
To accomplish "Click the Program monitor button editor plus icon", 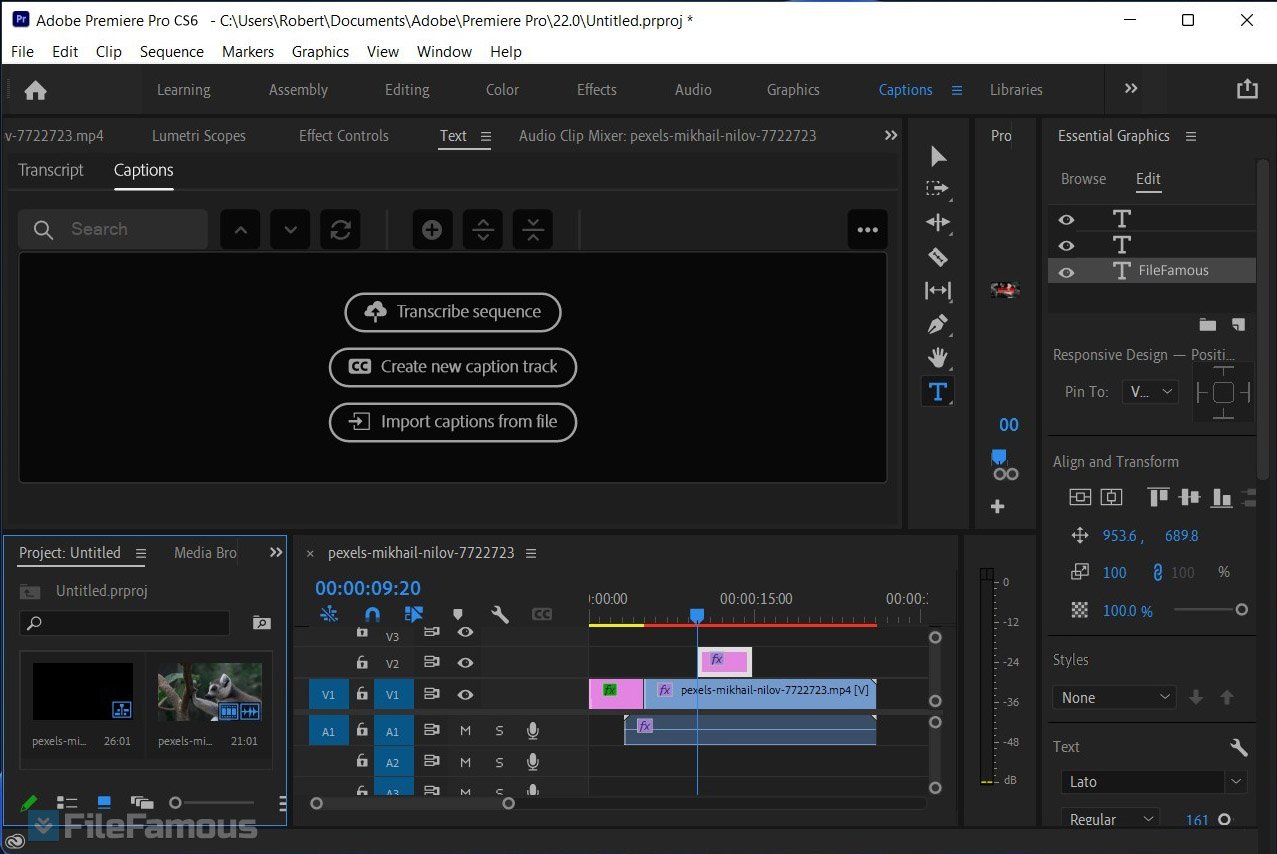I will click(x=997, y=507).
